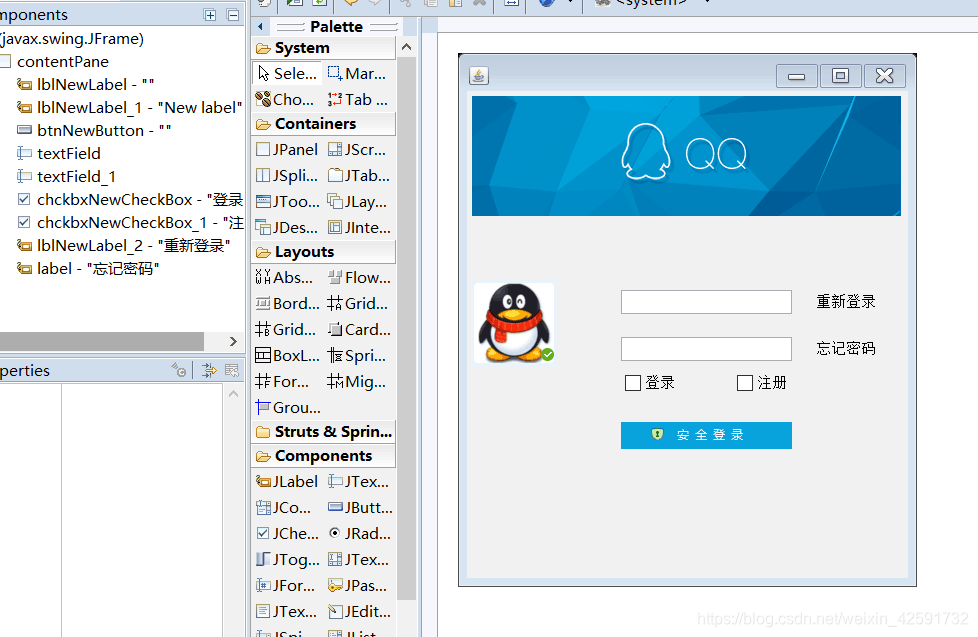Click the 忘记密码 label in preview

click(846, 348)
